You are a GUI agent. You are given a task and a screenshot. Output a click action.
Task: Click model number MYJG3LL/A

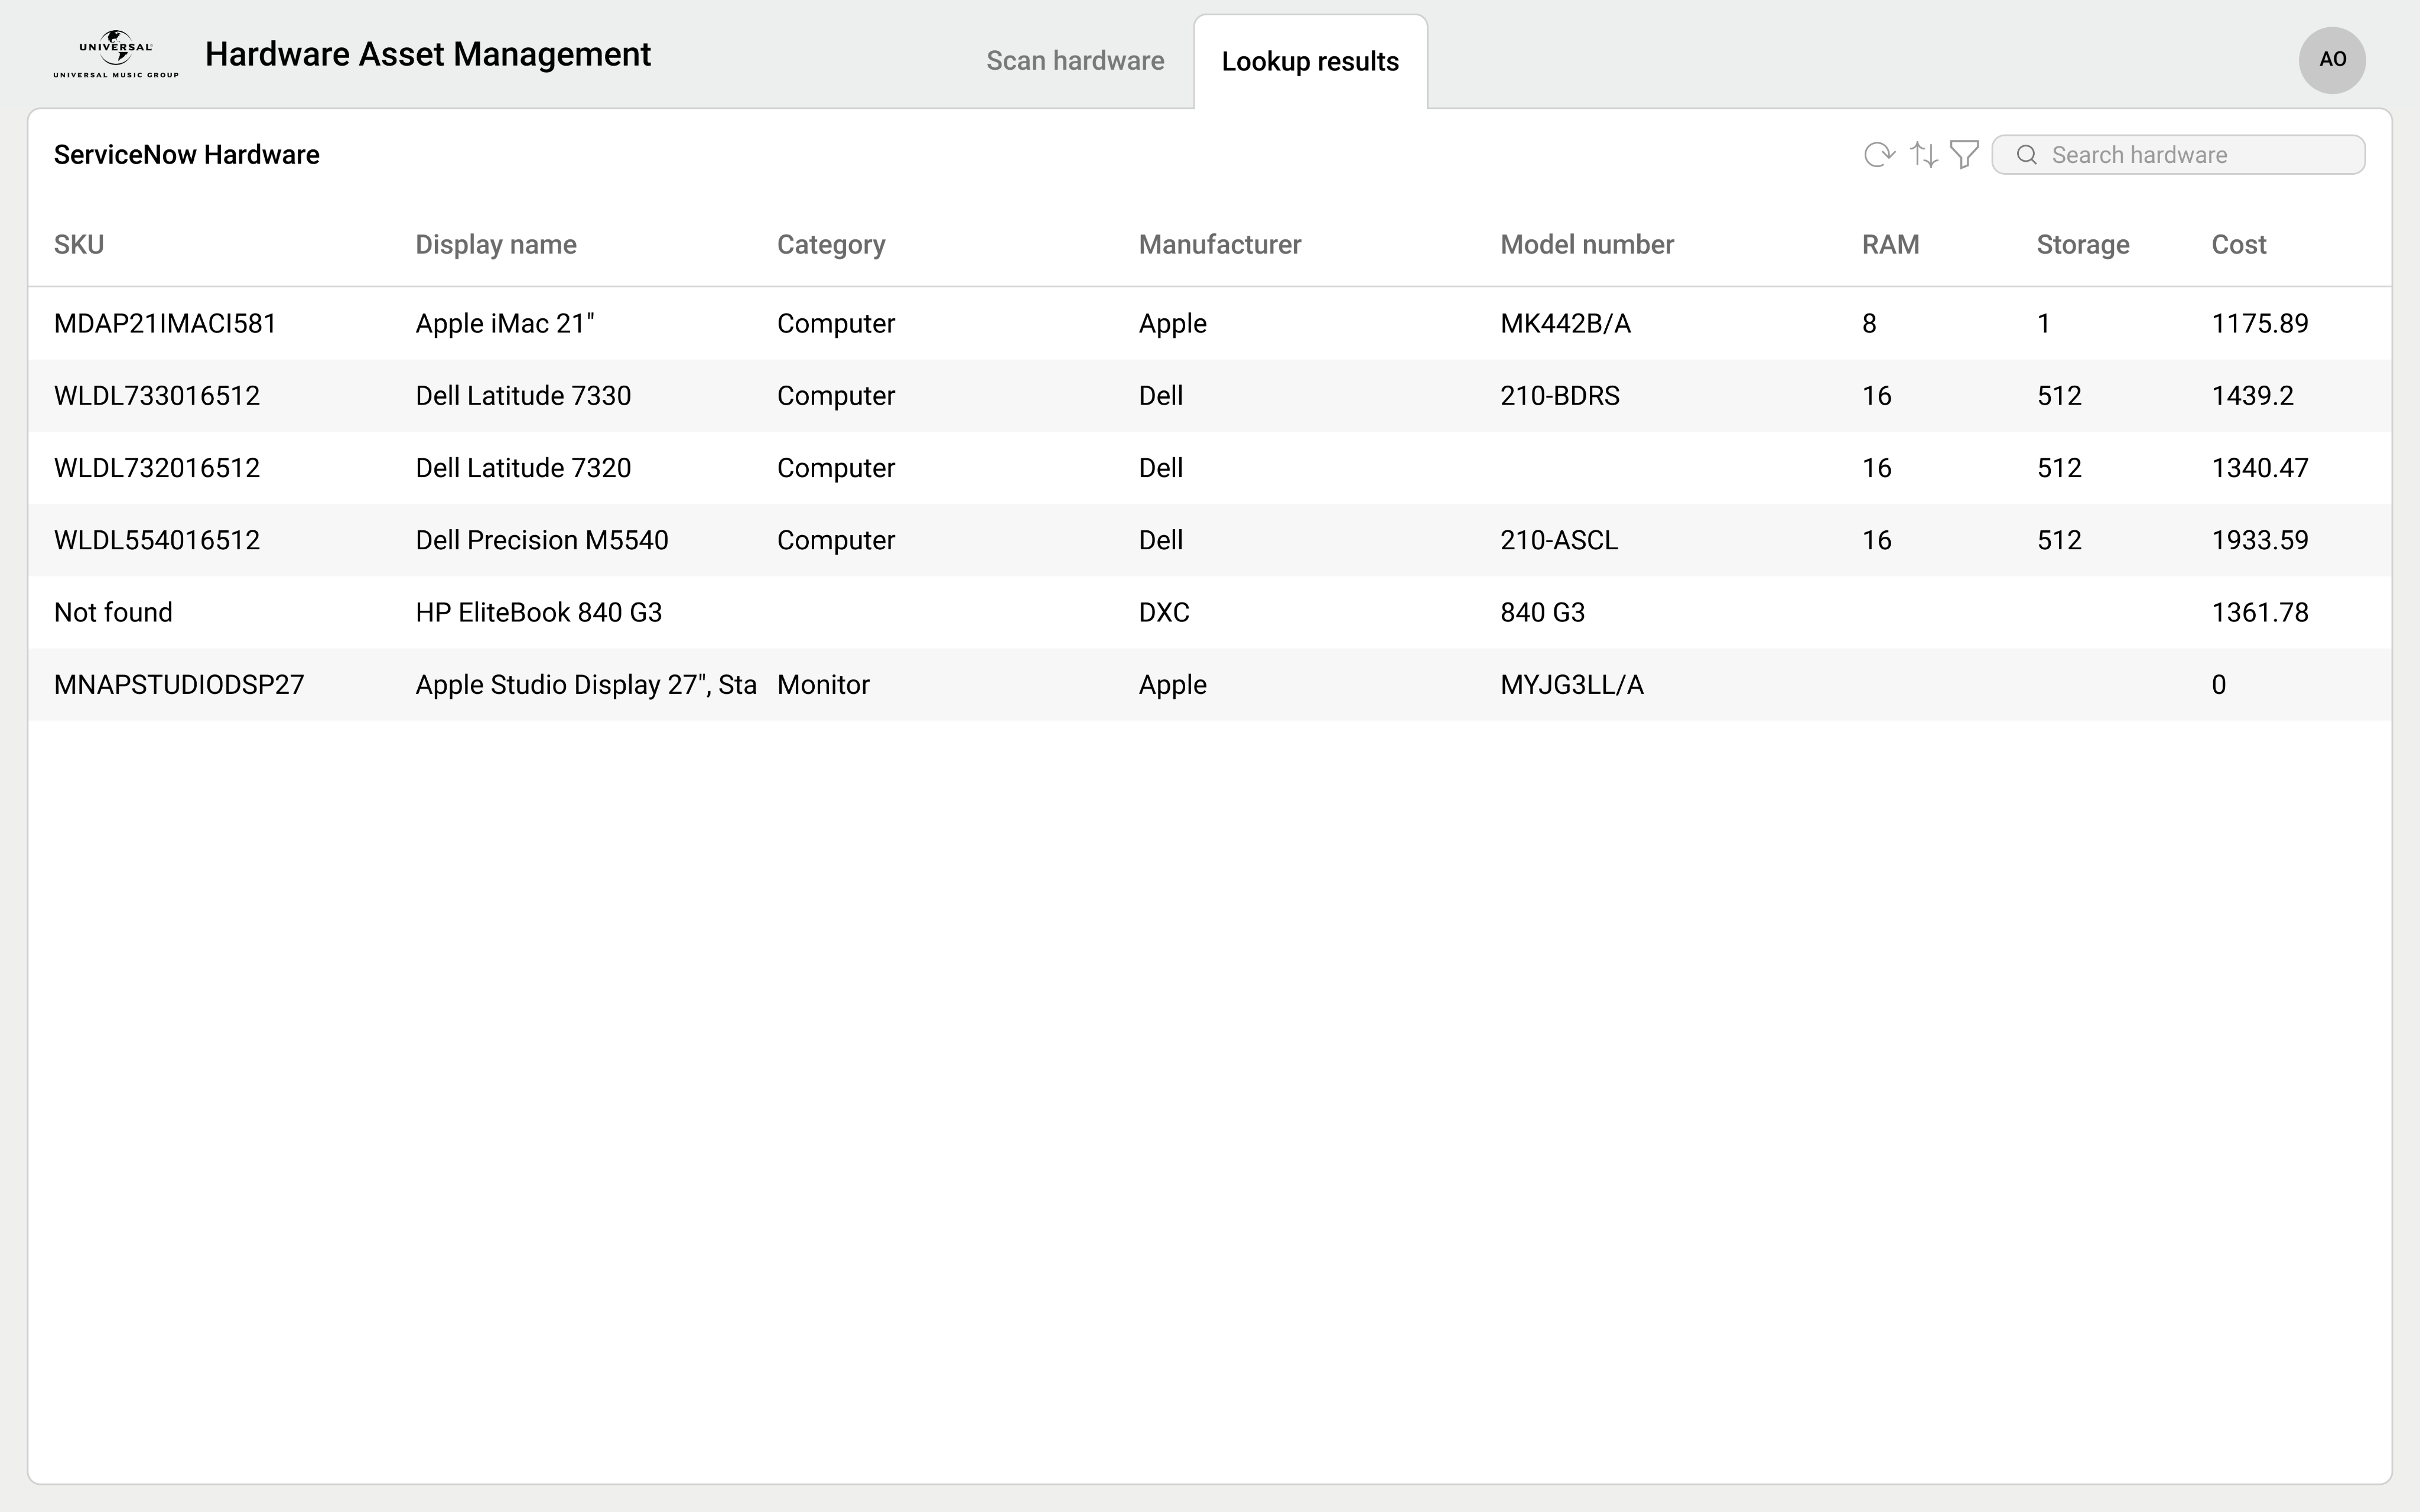(x=1572, y=685)
